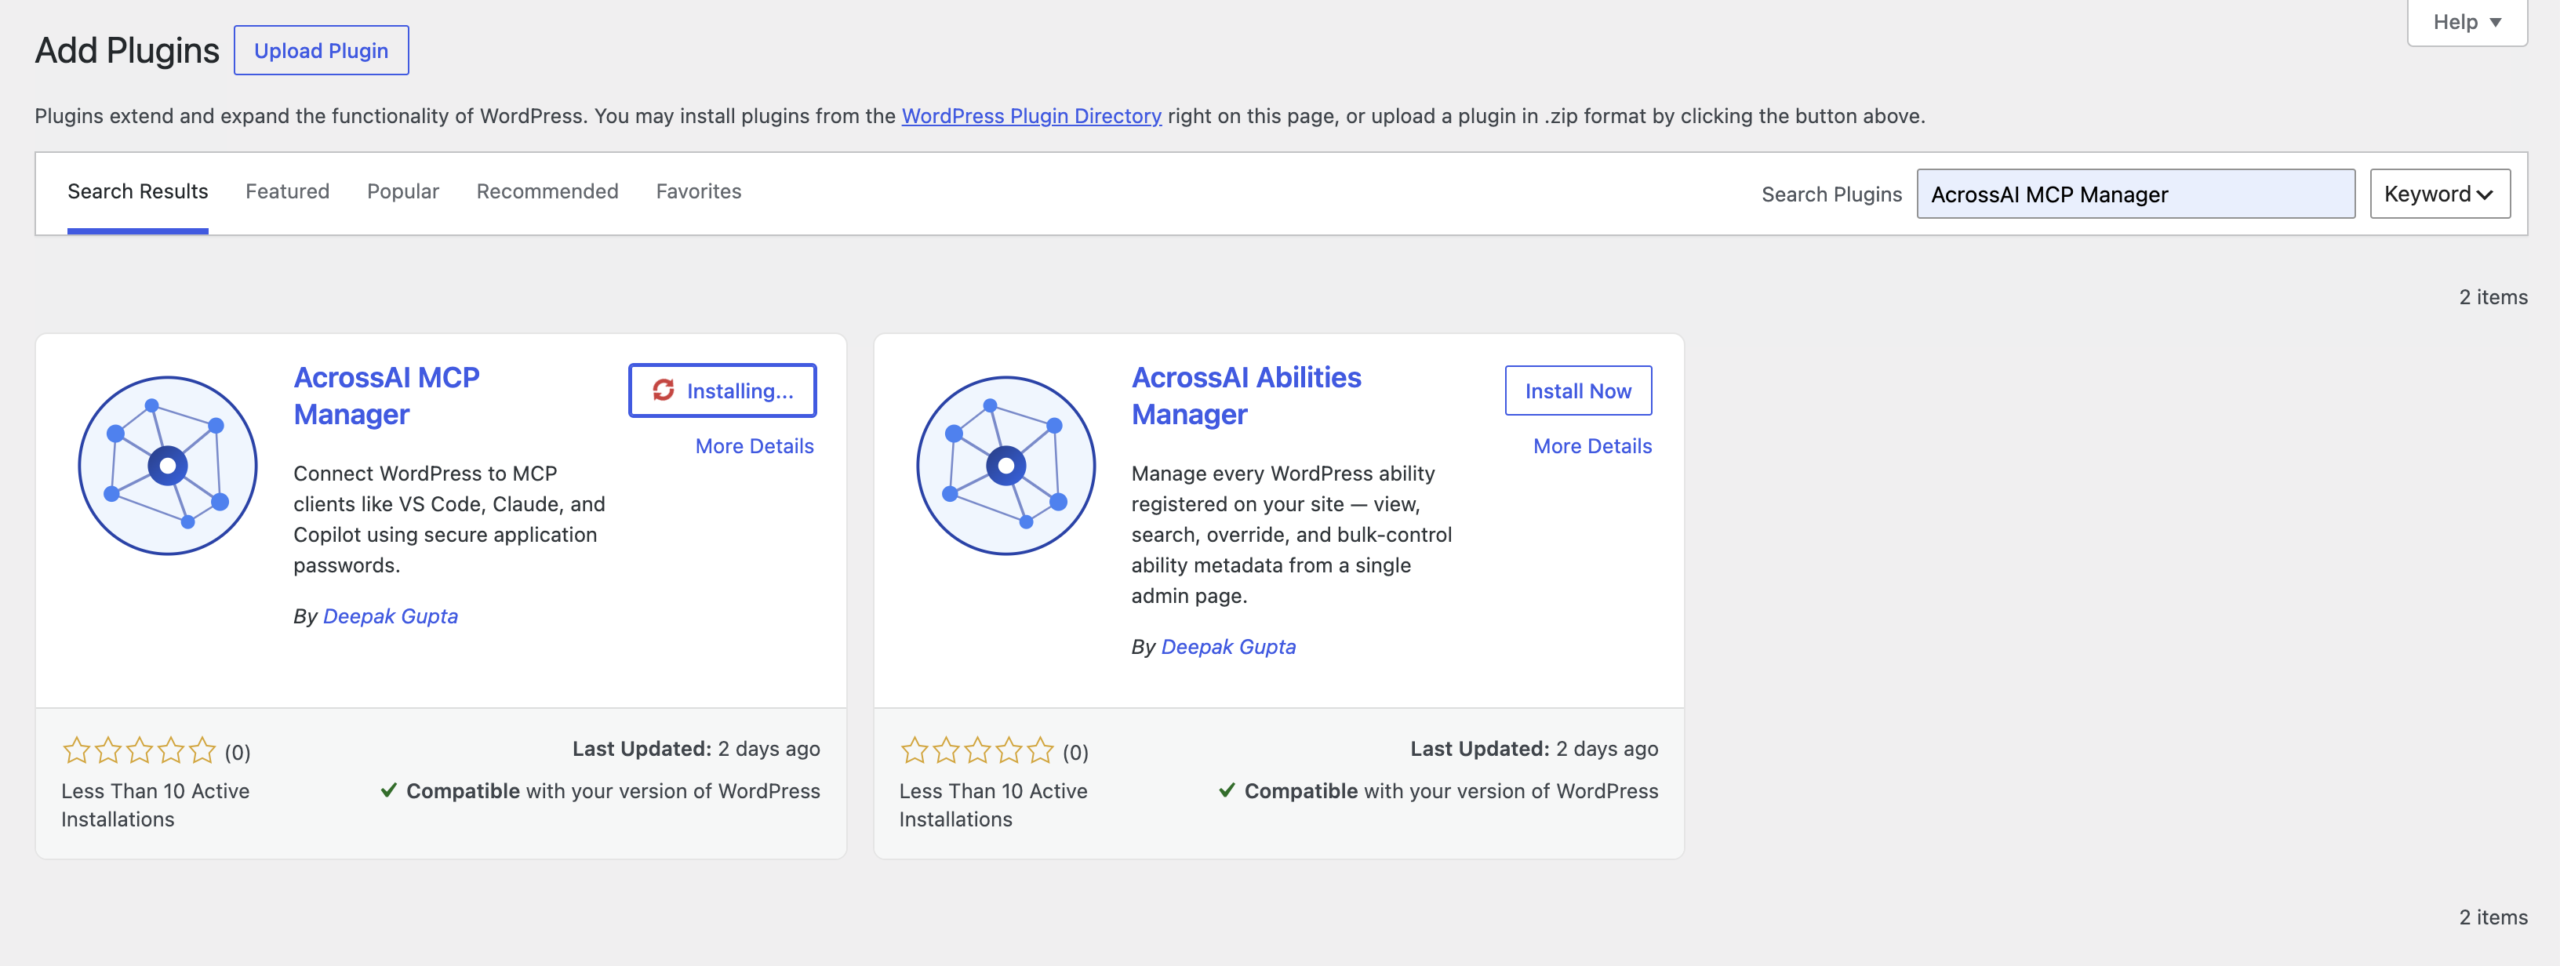Open the Recommended plugins tab

click(x=547, y=192)
